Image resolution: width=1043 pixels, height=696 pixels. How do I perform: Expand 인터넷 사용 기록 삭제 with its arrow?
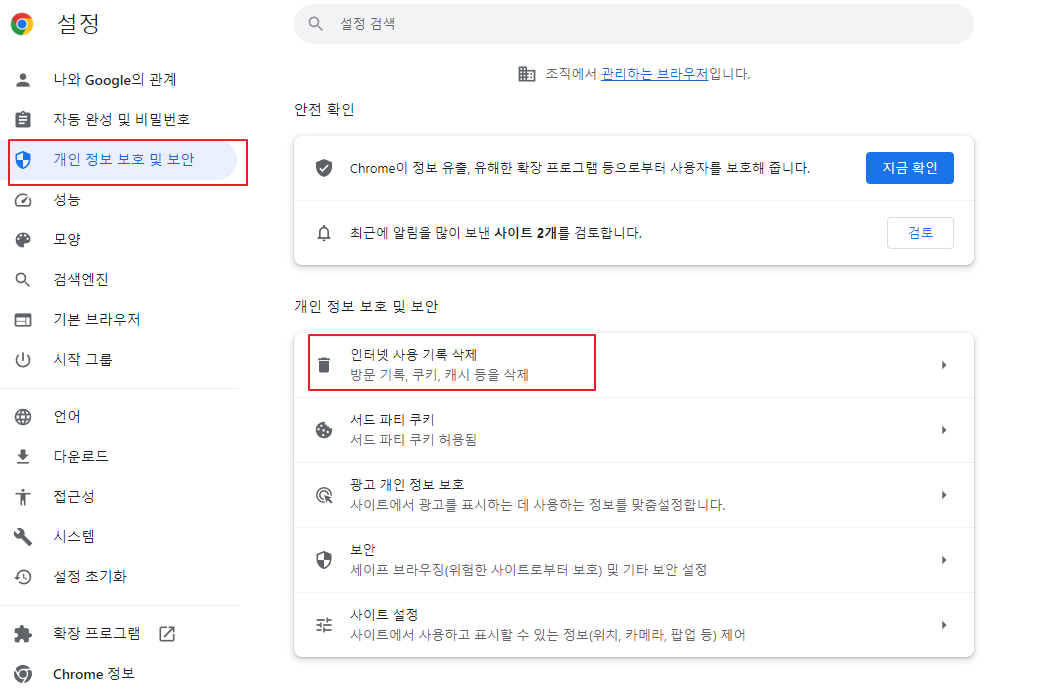point(944,365)
